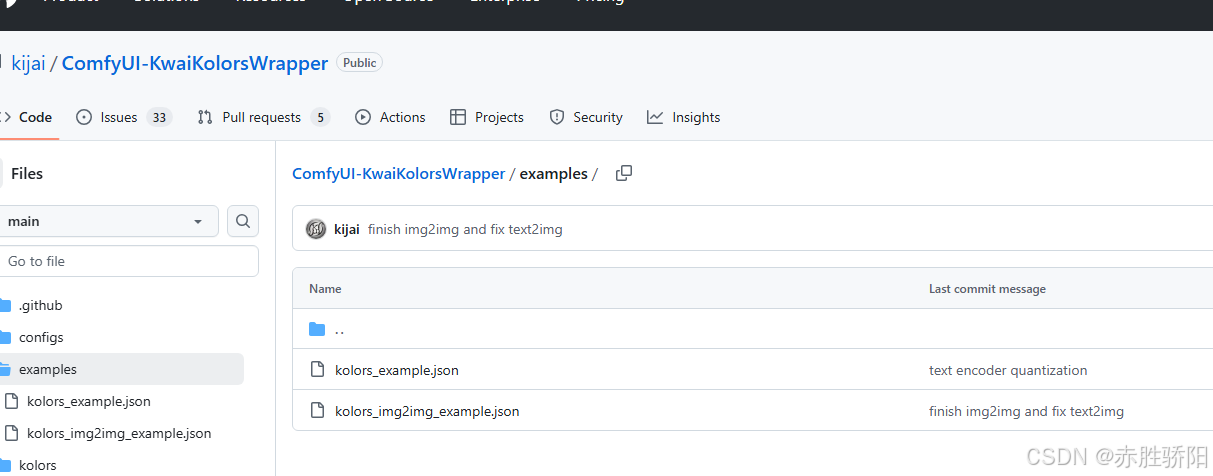Click the Last commit message column header
The image size is (1213, 476).
[x=987, y=289]
